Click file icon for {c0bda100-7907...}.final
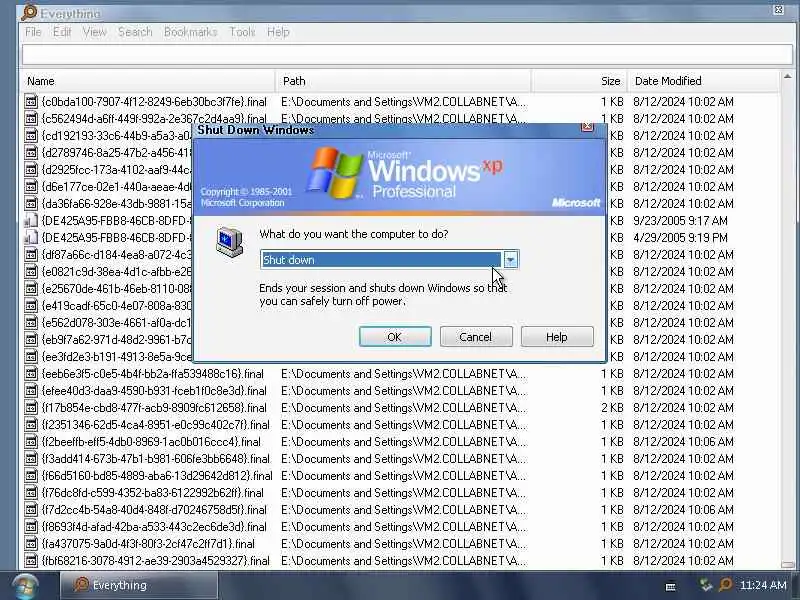This screenshot has width=800, height=600. point(31,102)
